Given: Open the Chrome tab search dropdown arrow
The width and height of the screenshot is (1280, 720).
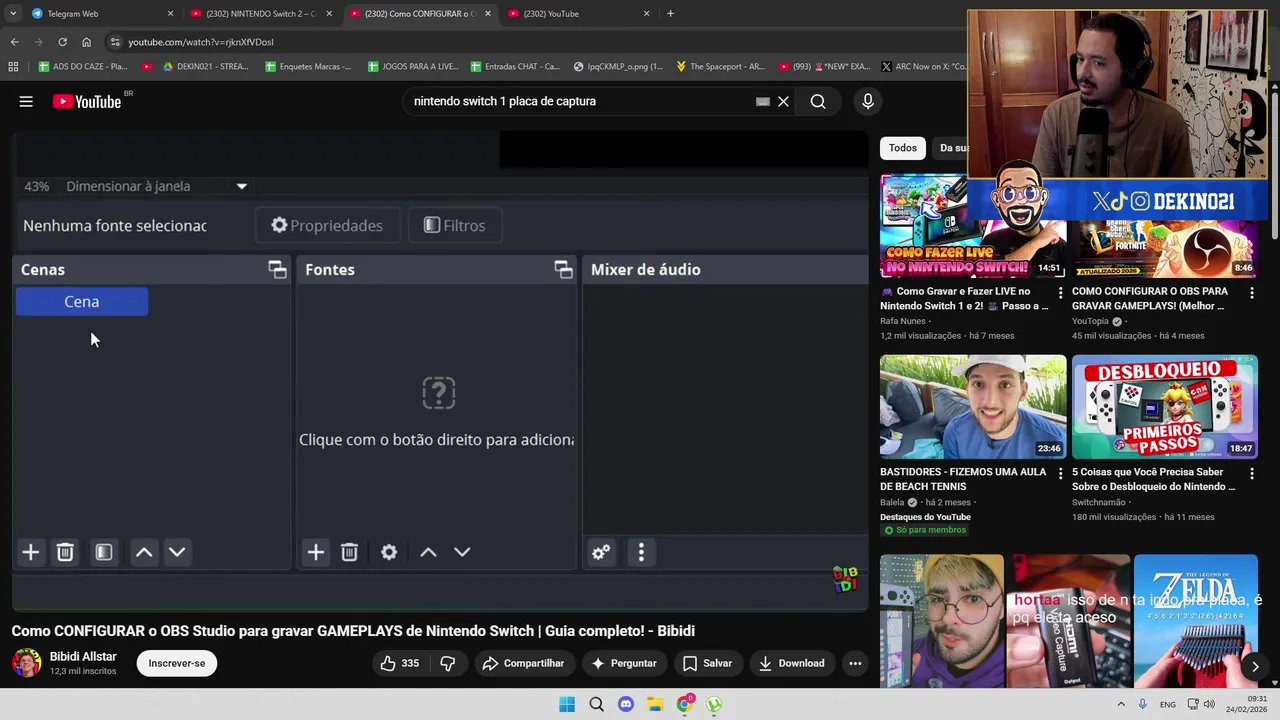Looking at the screenshot, I should [13, 14].
